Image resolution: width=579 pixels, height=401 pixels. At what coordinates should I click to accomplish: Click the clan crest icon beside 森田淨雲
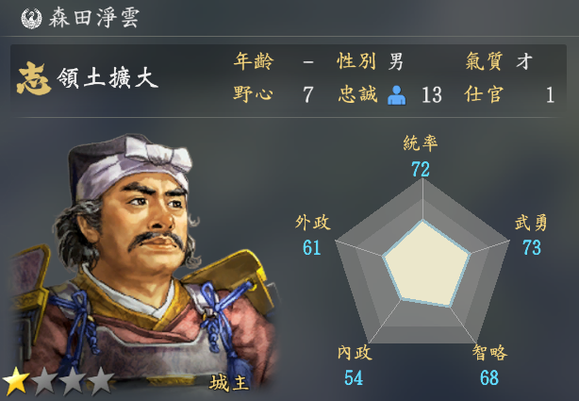point(31,18)
